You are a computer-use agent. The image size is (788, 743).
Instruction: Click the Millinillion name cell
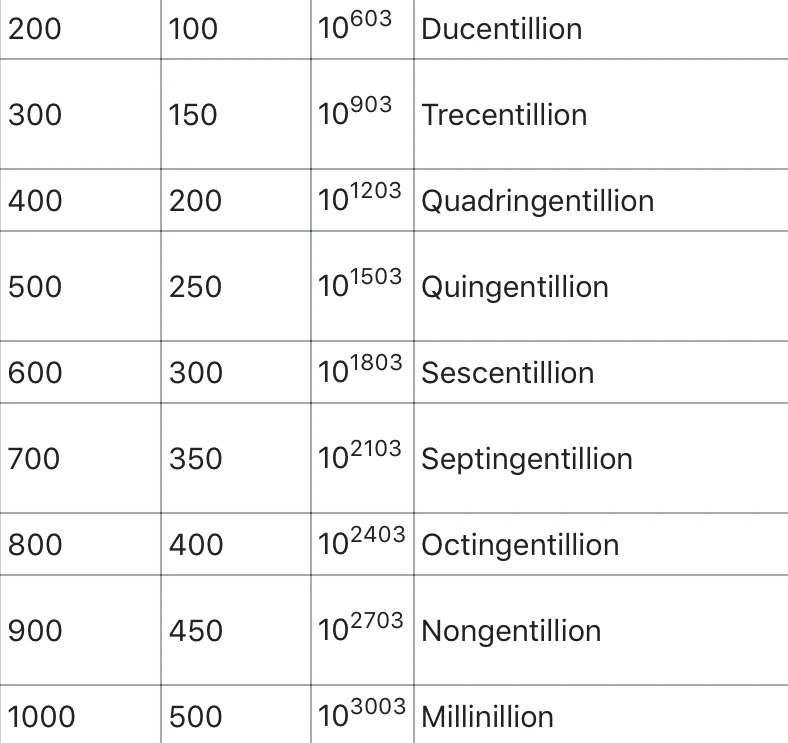[487, 717]
